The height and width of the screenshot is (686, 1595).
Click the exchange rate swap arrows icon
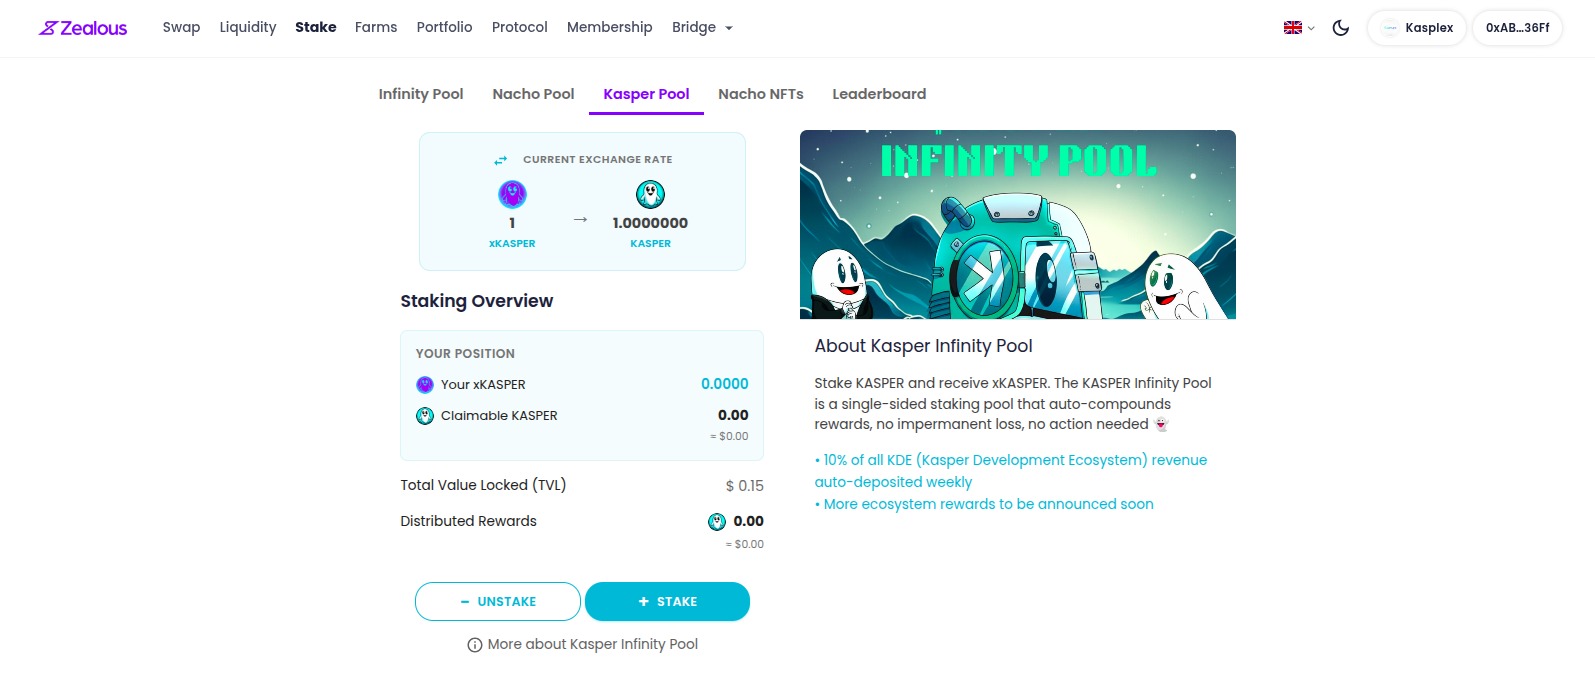click(x=501, y=160)
